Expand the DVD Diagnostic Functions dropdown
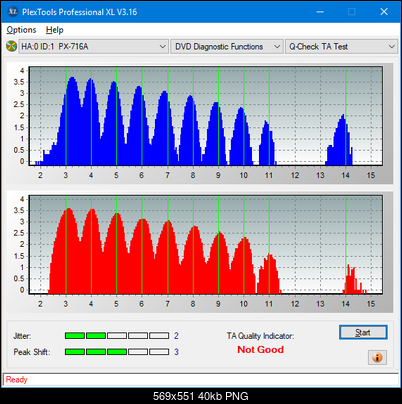402x404 pixels. click(227, 47)
